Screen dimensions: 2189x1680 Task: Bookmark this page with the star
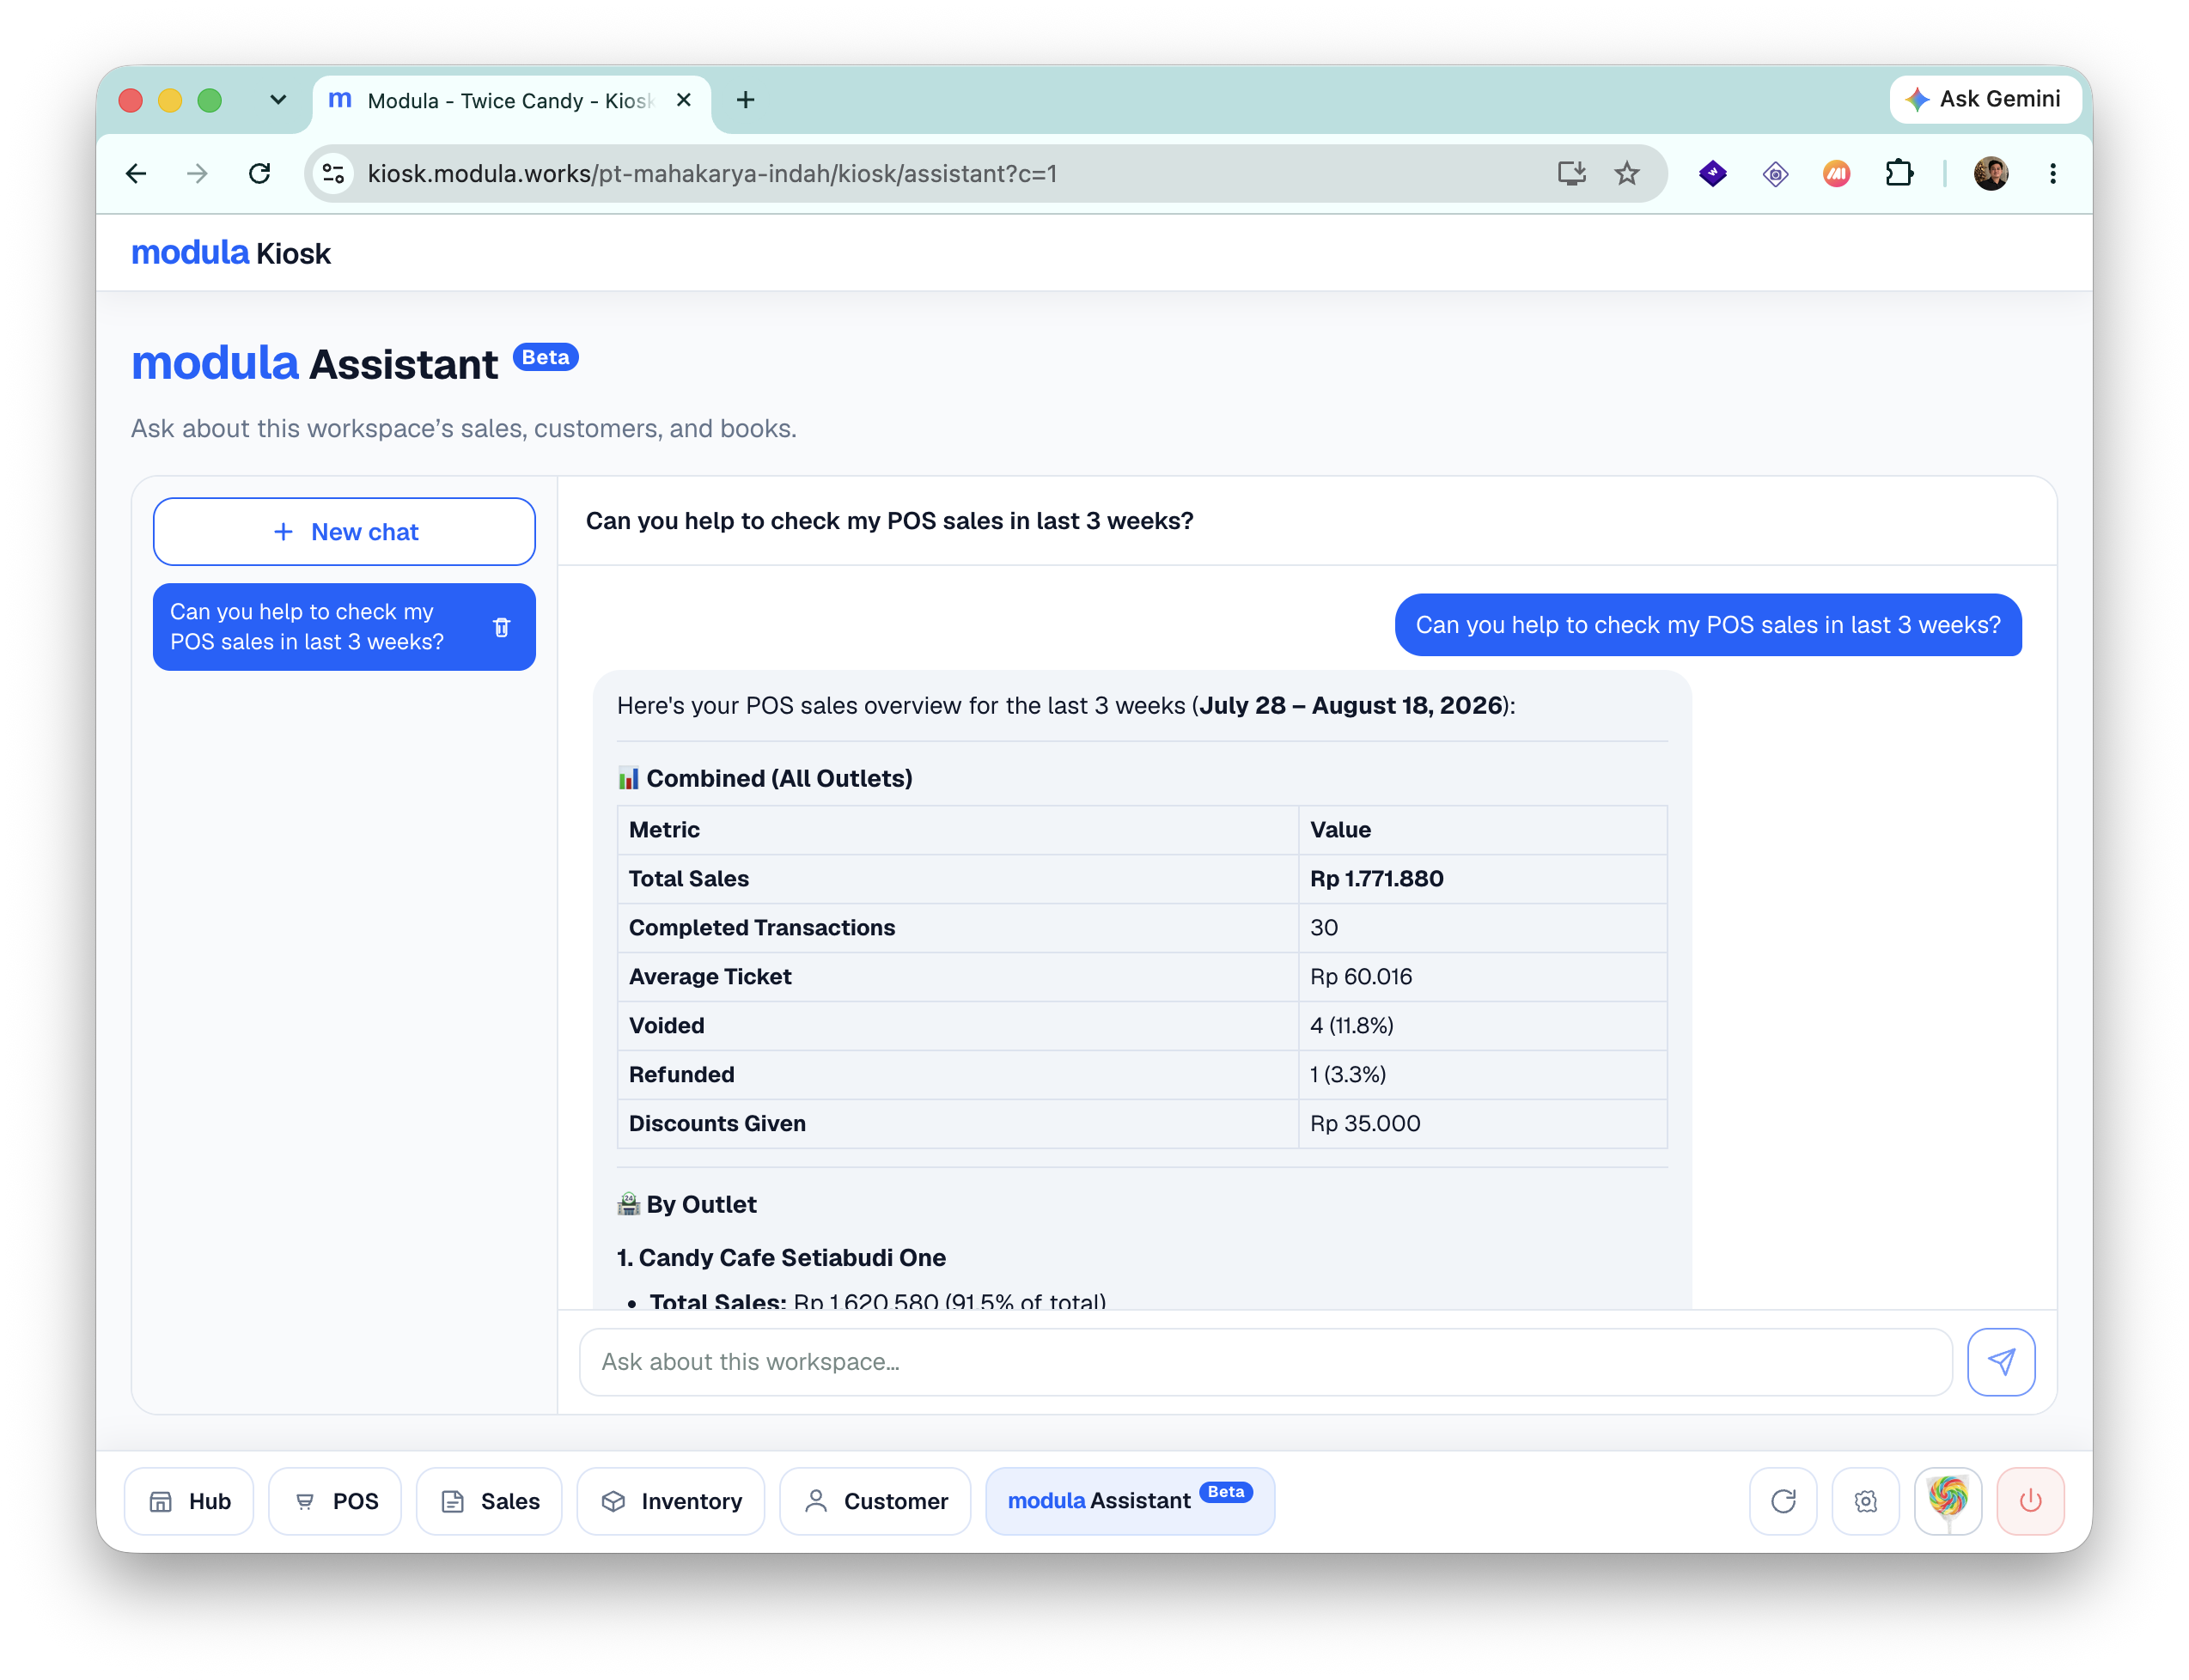point(1627,174)
